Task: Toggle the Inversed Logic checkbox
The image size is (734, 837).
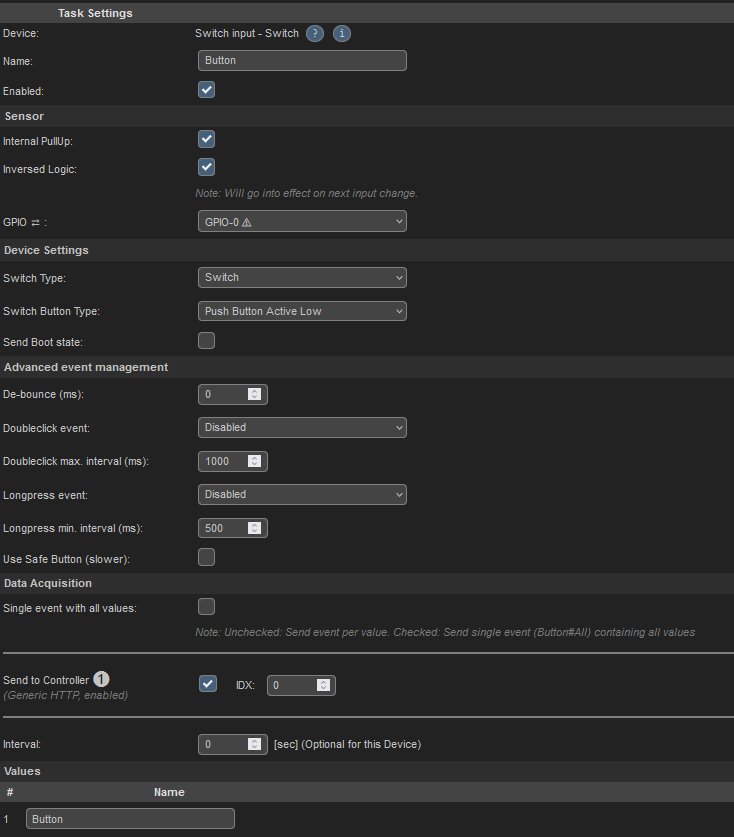Action: pyautogui.click(x=207, y=167)
